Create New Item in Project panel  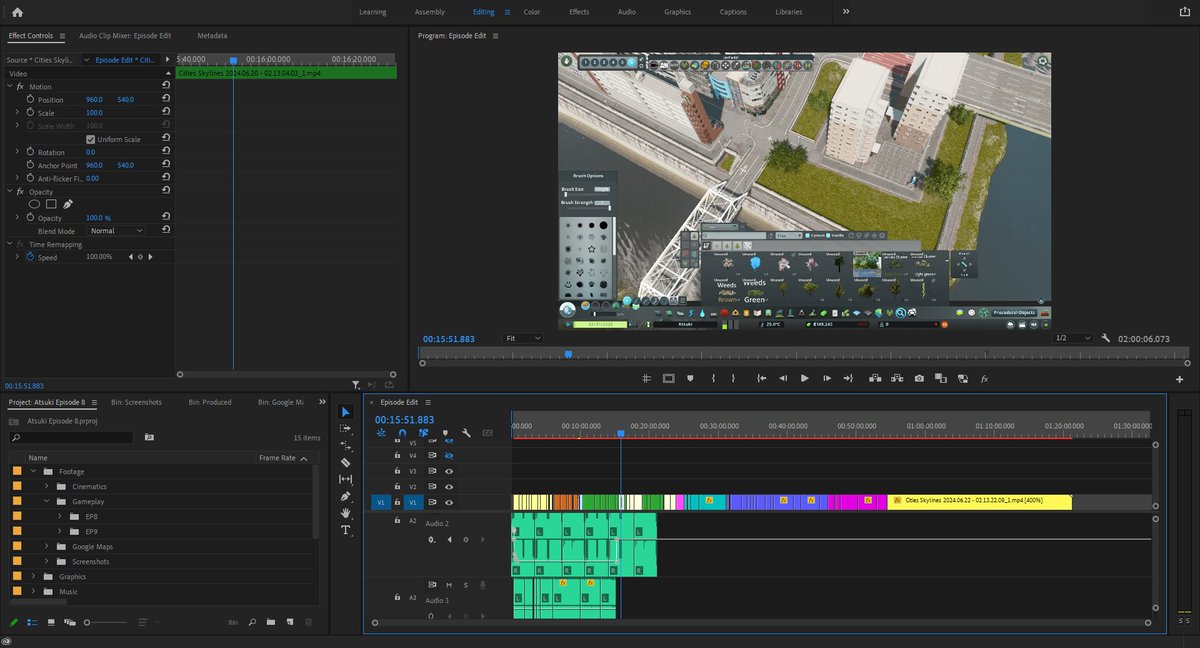point(289,622)
